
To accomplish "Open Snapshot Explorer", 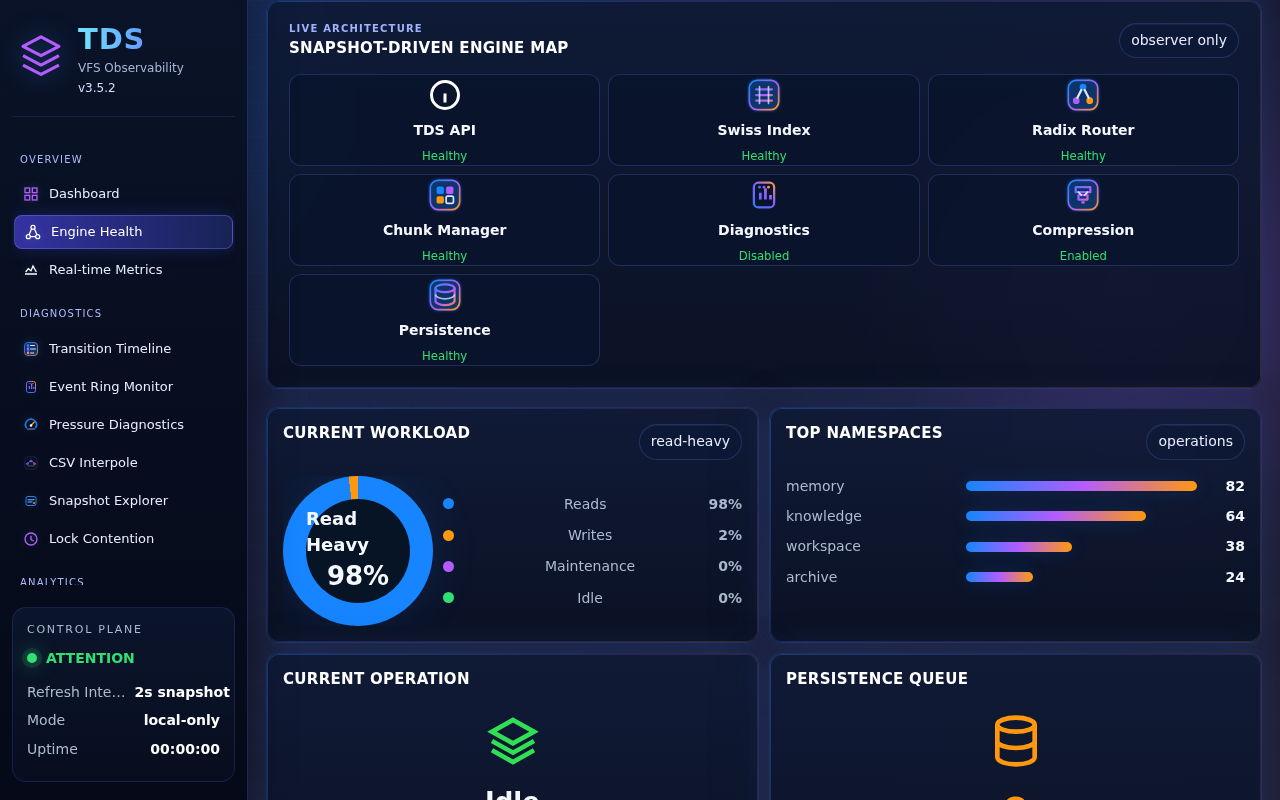I will click(x=123, y=501).
